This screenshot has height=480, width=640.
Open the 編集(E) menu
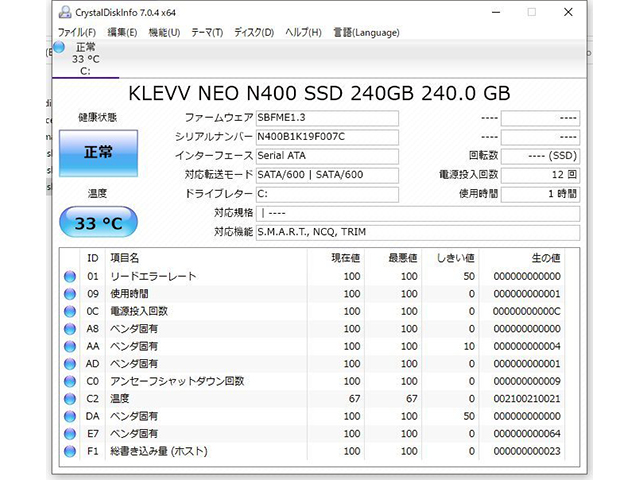122,32
